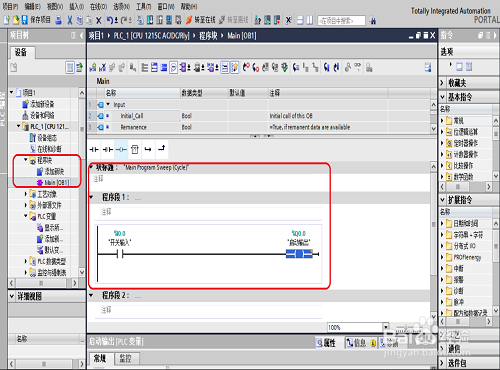Click the zoom slider beside the 100% box
The height and width of the screenshot is (370, 500).
407,328
